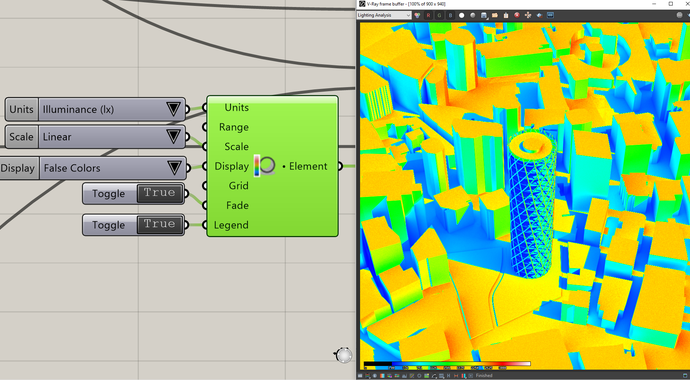Click grey sphere icon at toolbar right end
This screenshot has height=380, width=690.
pyautogui.click(x=679, y=15)
